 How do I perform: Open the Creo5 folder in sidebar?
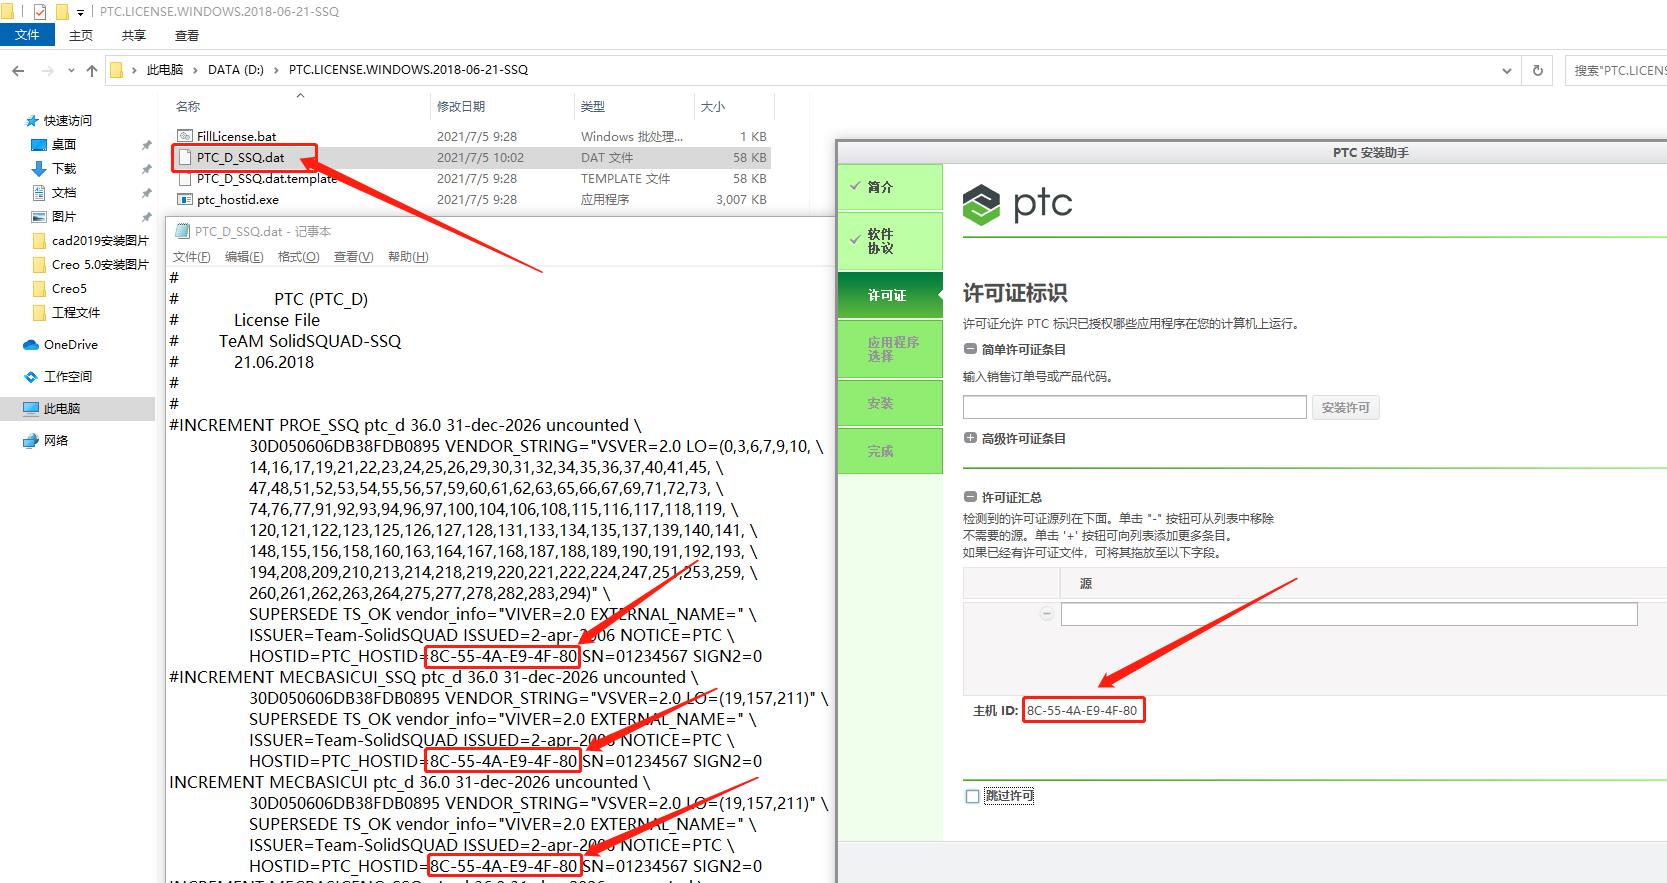click(x=69, y=288)
